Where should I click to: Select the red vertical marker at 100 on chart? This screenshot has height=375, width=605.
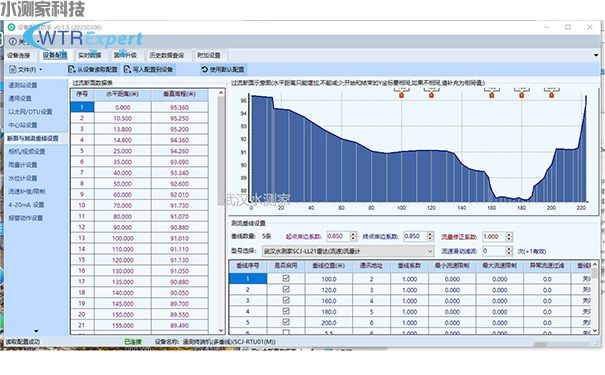[x=401, y=95]
